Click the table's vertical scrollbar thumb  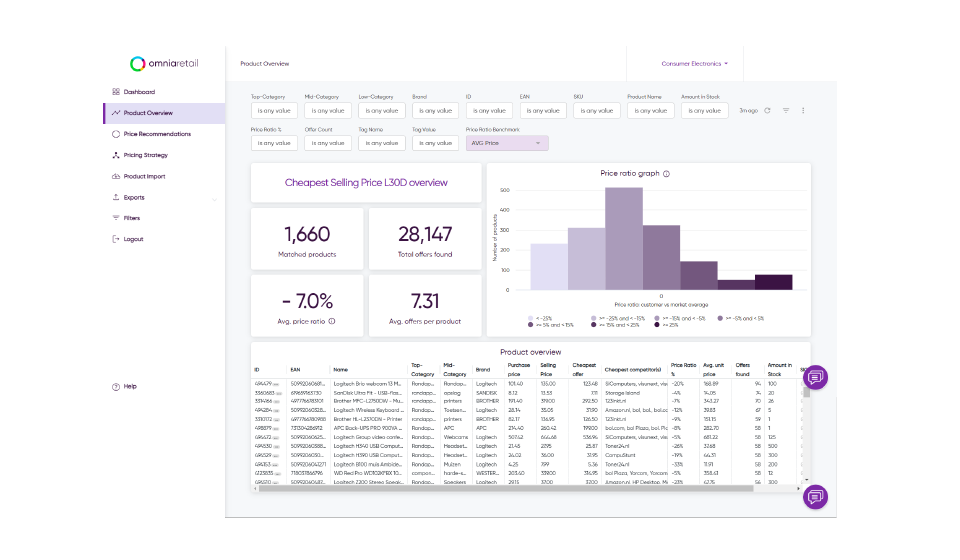point(806,392)
